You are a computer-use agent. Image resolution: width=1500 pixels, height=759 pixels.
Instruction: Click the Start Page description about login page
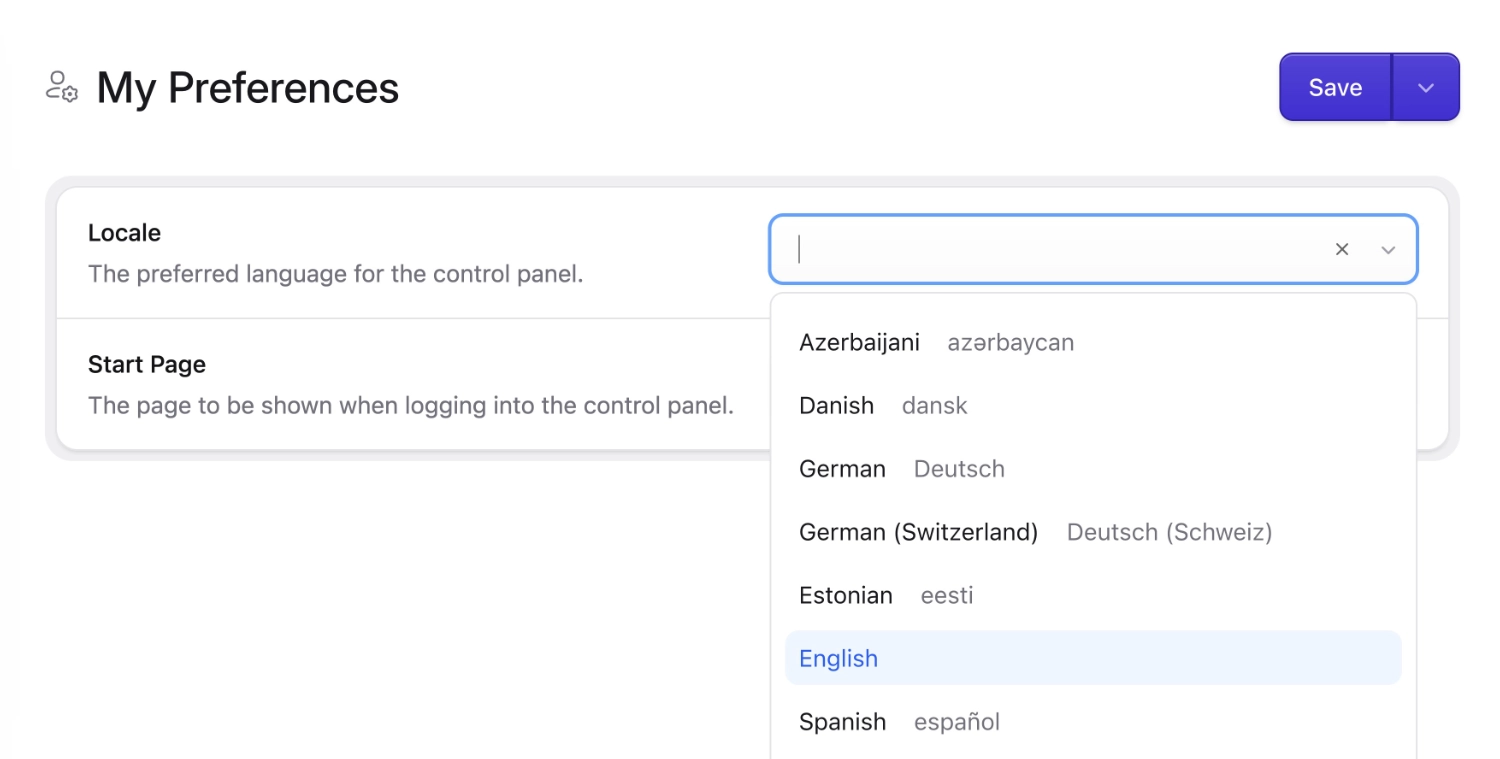[411, 405]
